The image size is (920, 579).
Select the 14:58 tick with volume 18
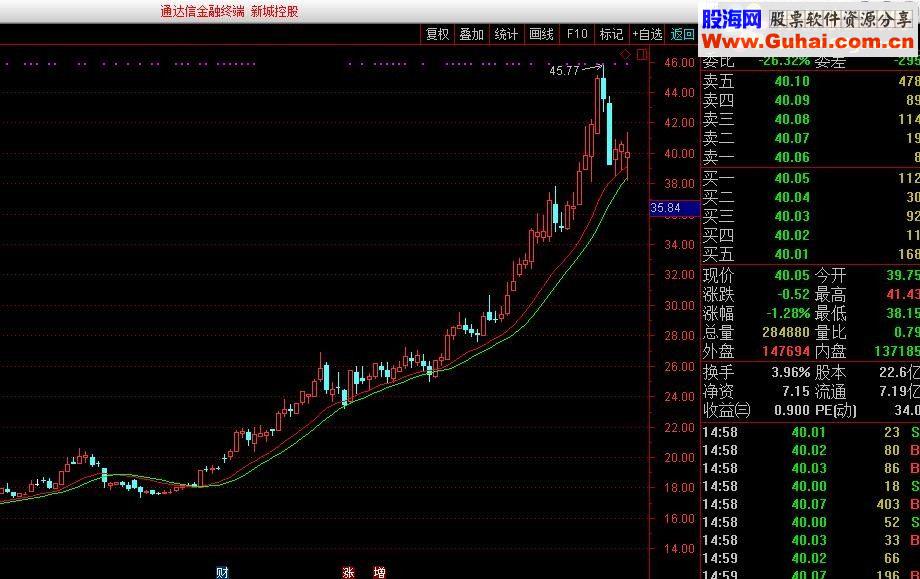point(811,486)
